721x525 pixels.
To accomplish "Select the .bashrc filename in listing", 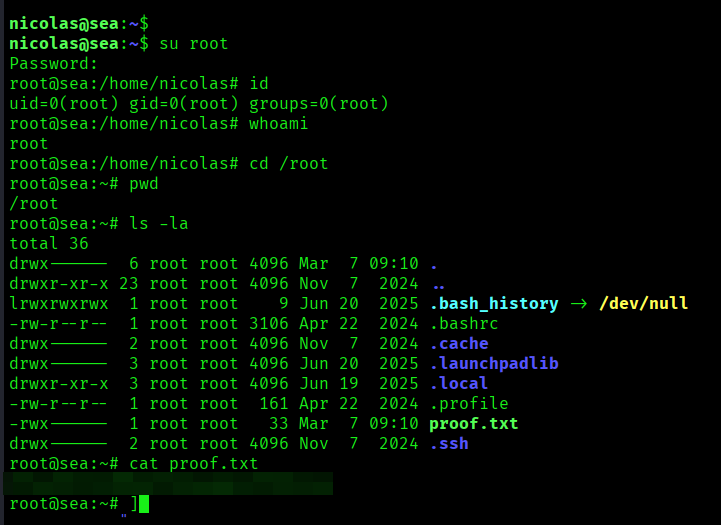I will click(463, 323).
